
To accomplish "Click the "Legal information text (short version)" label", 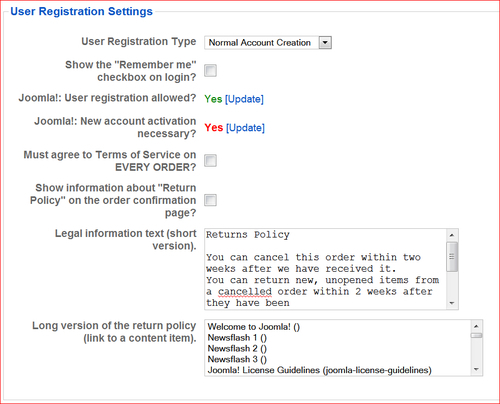I will (125, 239).
